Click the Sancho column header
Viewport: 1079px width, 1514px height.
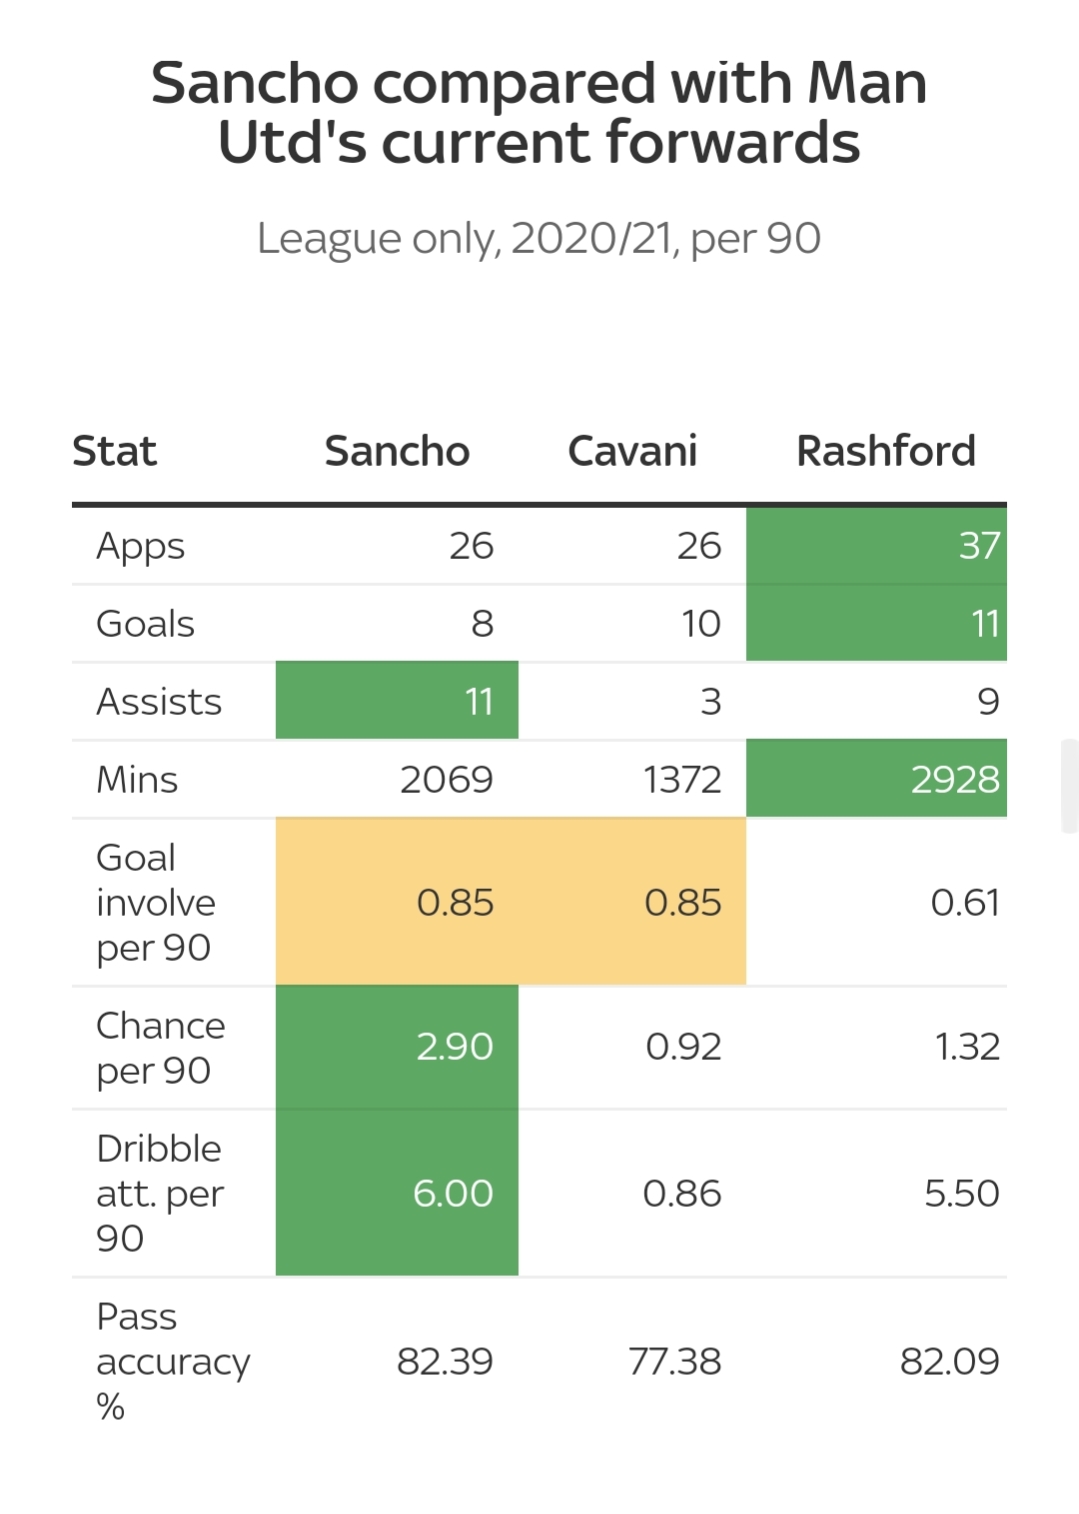(397, 451)
